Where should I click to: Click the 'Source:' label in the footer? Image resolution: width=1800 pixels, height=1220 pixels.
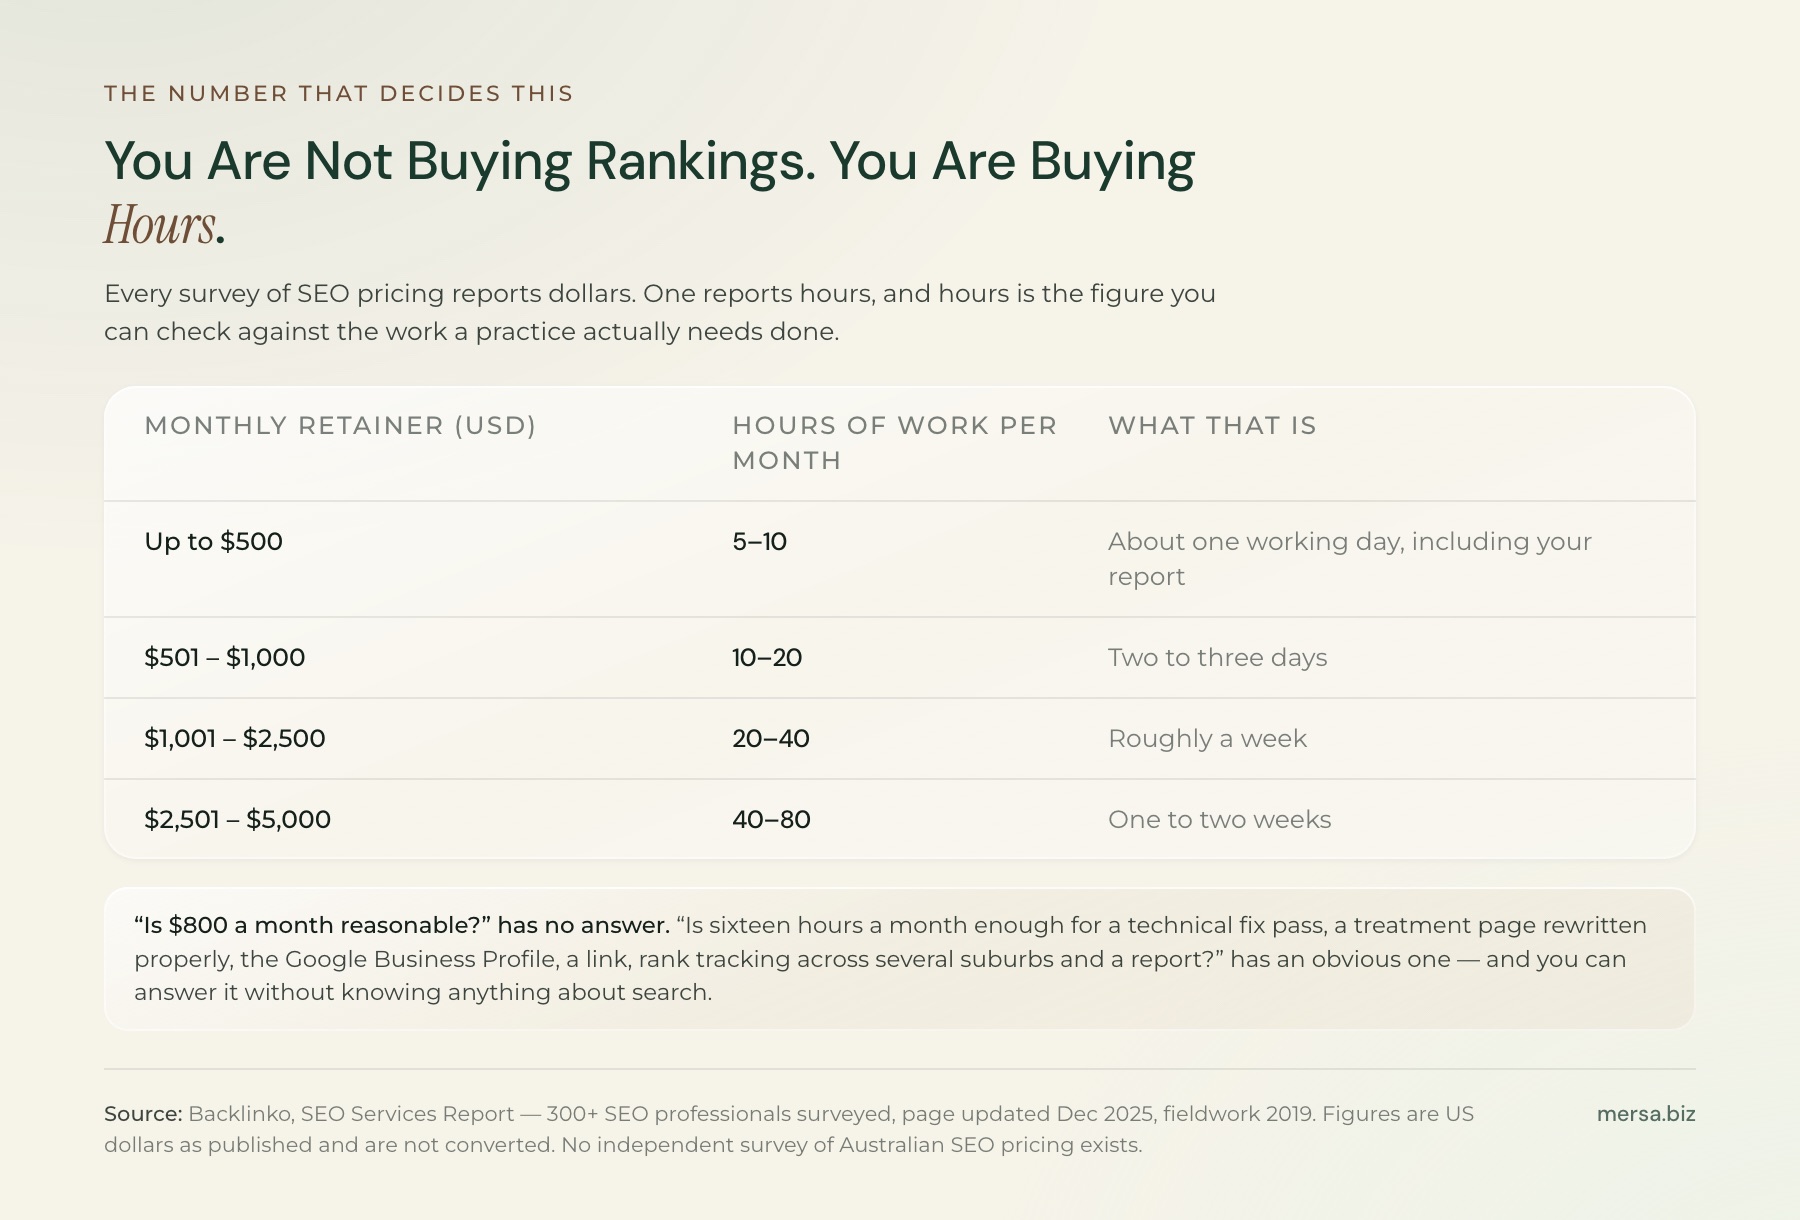(143, 1114)
